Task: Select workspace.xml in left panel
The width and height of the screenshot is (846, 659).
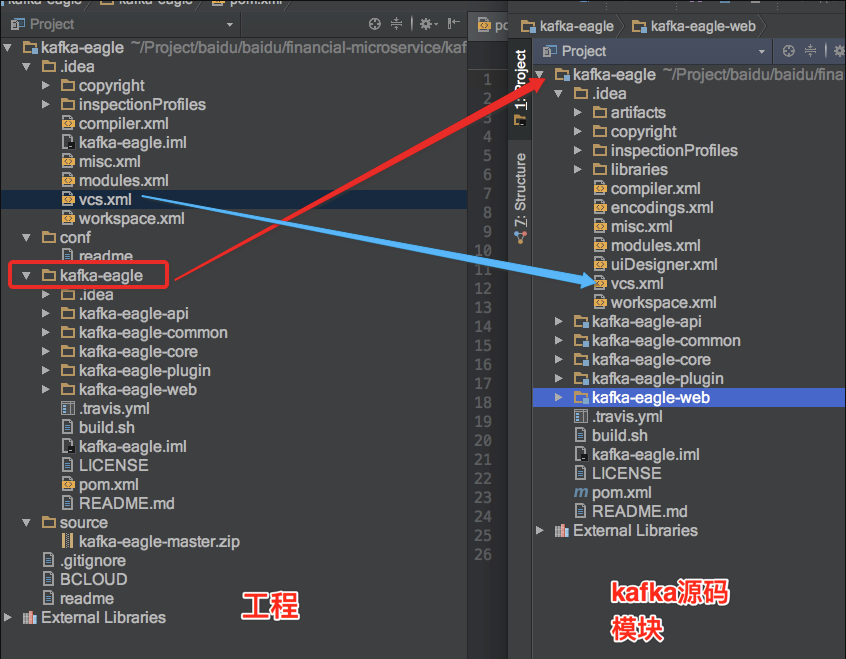Action: pos(123,219)
